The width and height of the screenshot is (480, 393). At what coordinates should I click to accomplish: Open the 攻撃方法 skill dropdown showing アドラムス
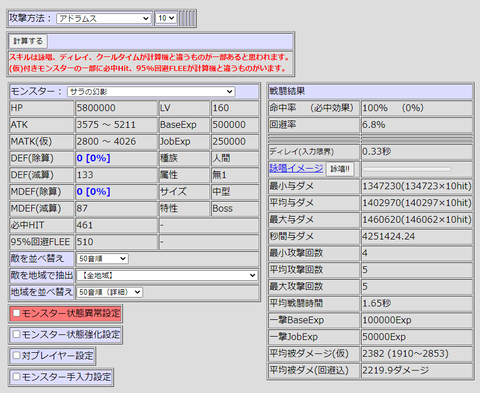pyautogui.click(x=103, y=18)
